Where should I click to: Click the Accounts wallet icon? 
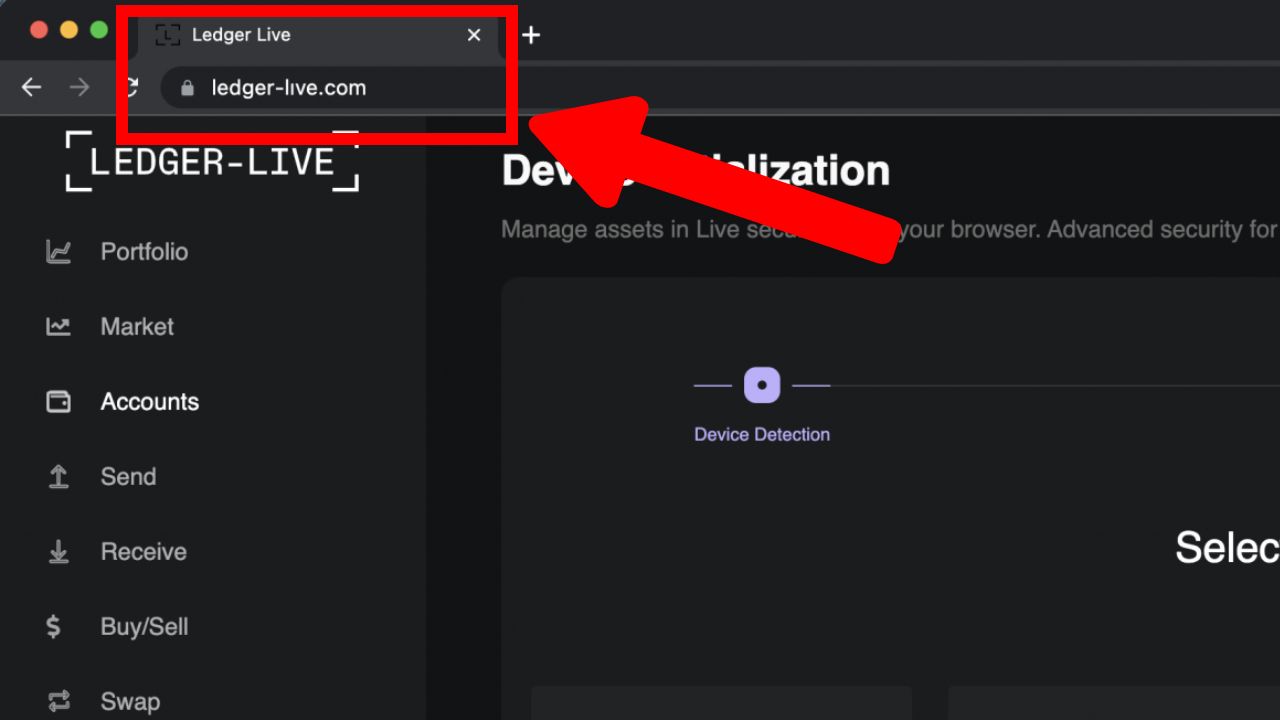[x=58, y=402]
